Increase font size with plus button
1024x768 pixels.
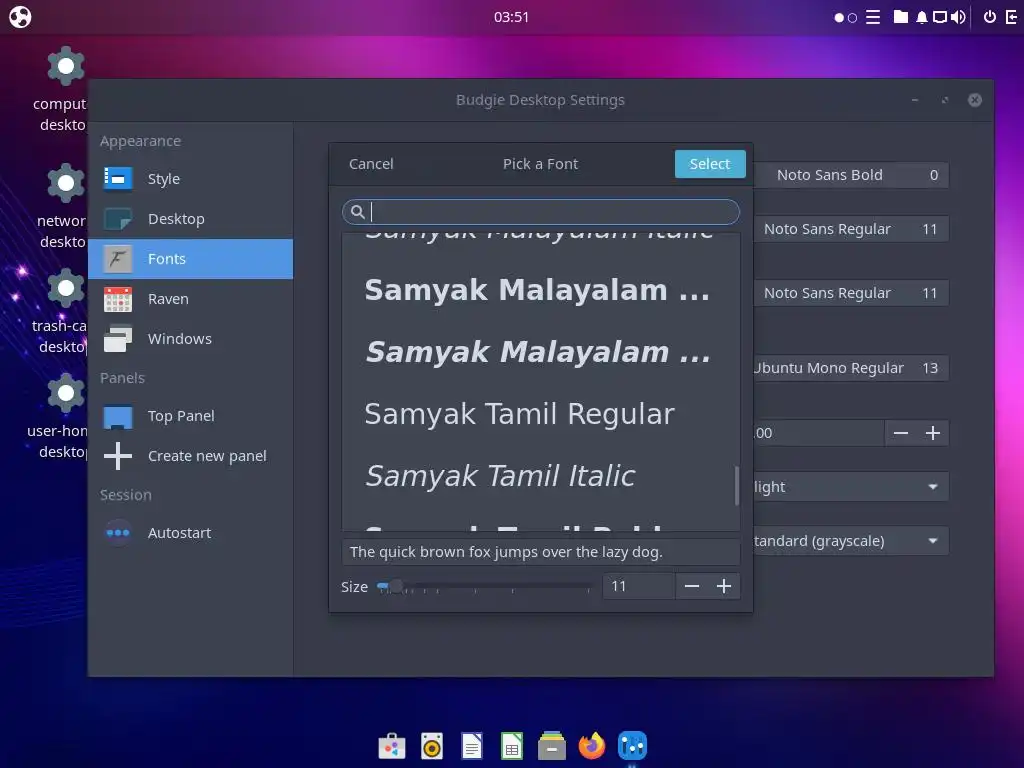point(724,586)
